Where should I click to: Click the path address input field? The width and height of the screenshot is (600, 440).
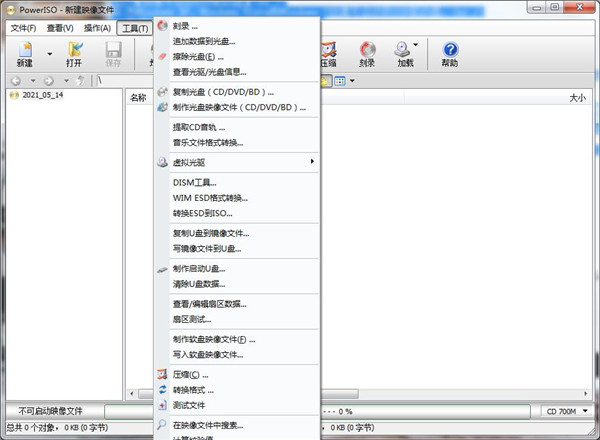[x=125, y=81]
